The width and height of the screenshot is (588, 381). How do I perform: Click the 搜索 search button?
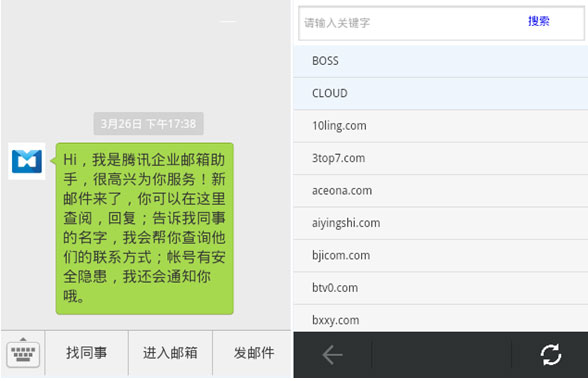tap(538, 21)
